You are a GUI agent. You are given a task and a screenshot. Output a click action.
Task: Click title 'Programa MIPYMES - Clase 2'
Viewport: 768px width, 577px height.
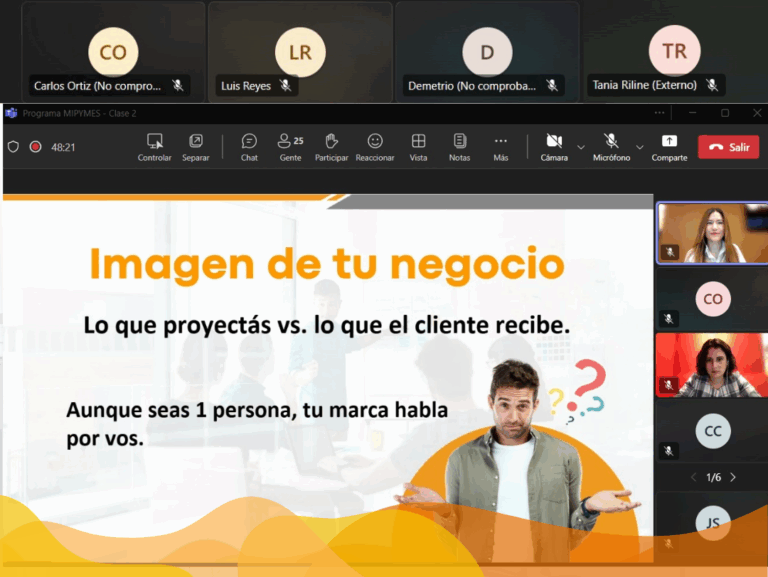[x=79, y=113]
